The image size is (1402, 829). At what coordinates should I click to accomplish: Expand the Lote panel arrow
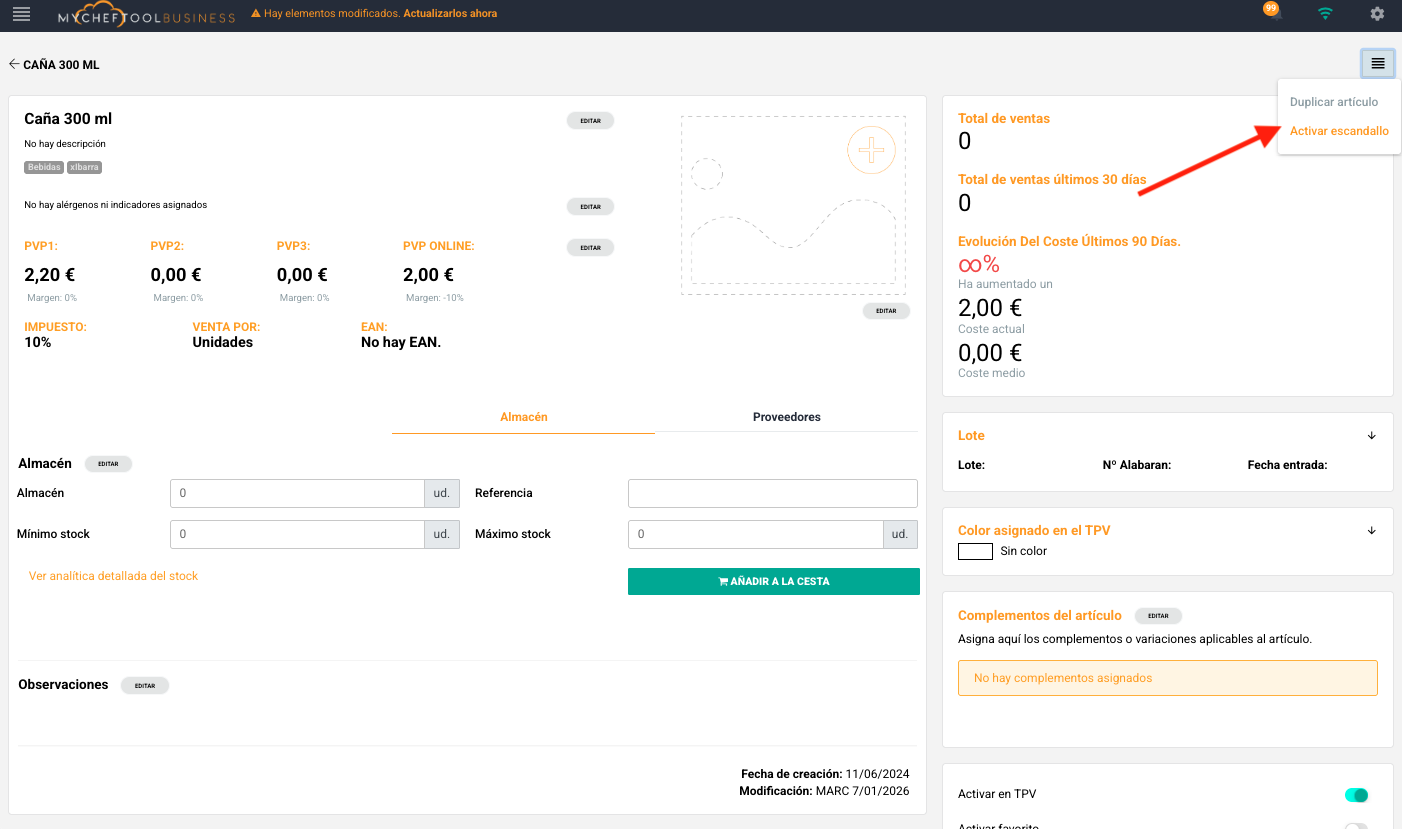1371,436
